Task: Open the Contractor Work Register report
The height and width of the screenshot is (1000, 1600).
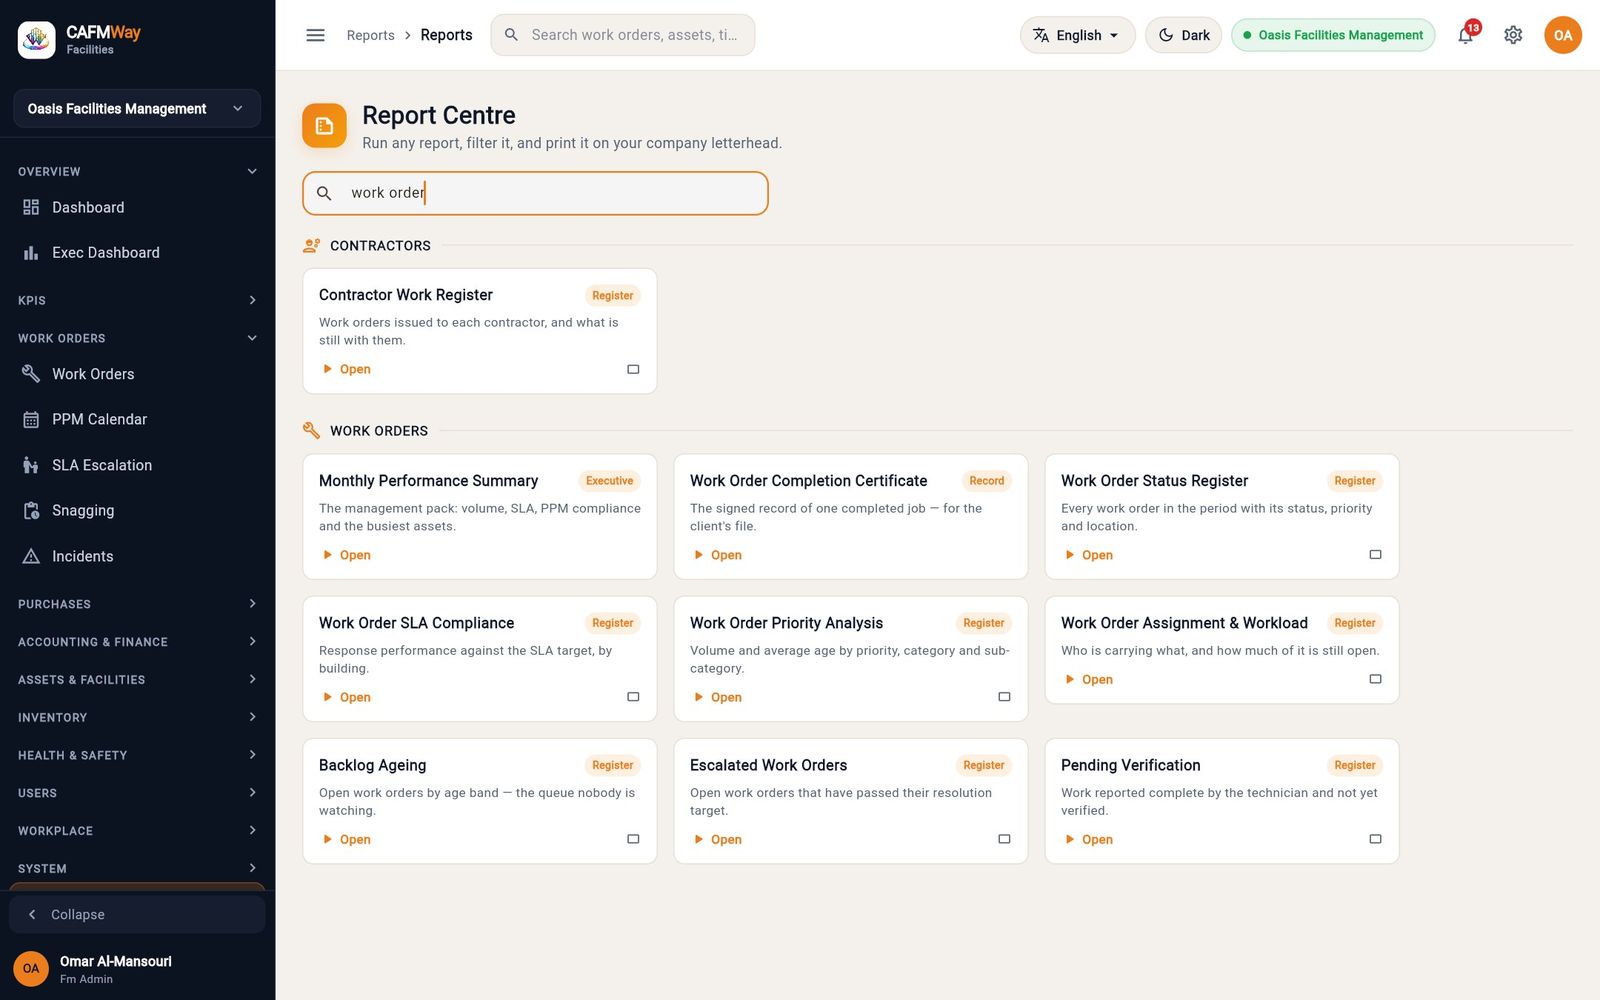Action: (346, 369)
